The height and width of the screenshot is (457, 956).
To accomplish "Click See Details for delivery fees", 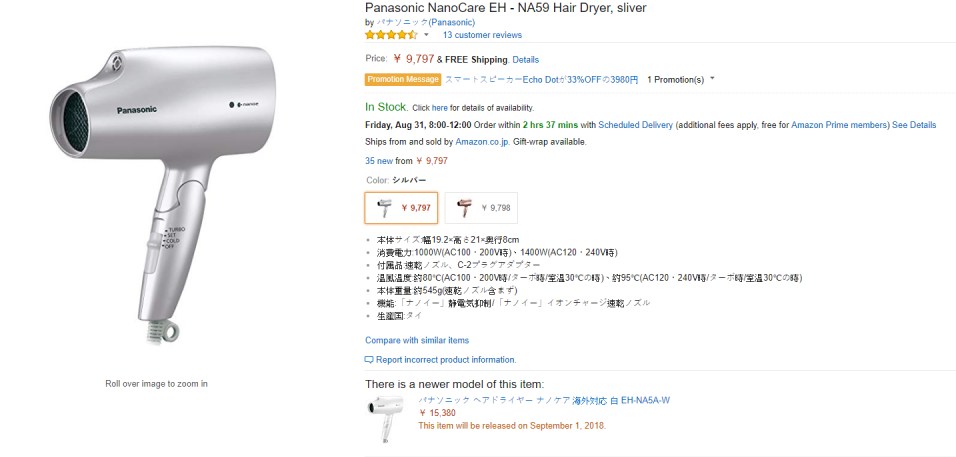I will coord(914,125).
